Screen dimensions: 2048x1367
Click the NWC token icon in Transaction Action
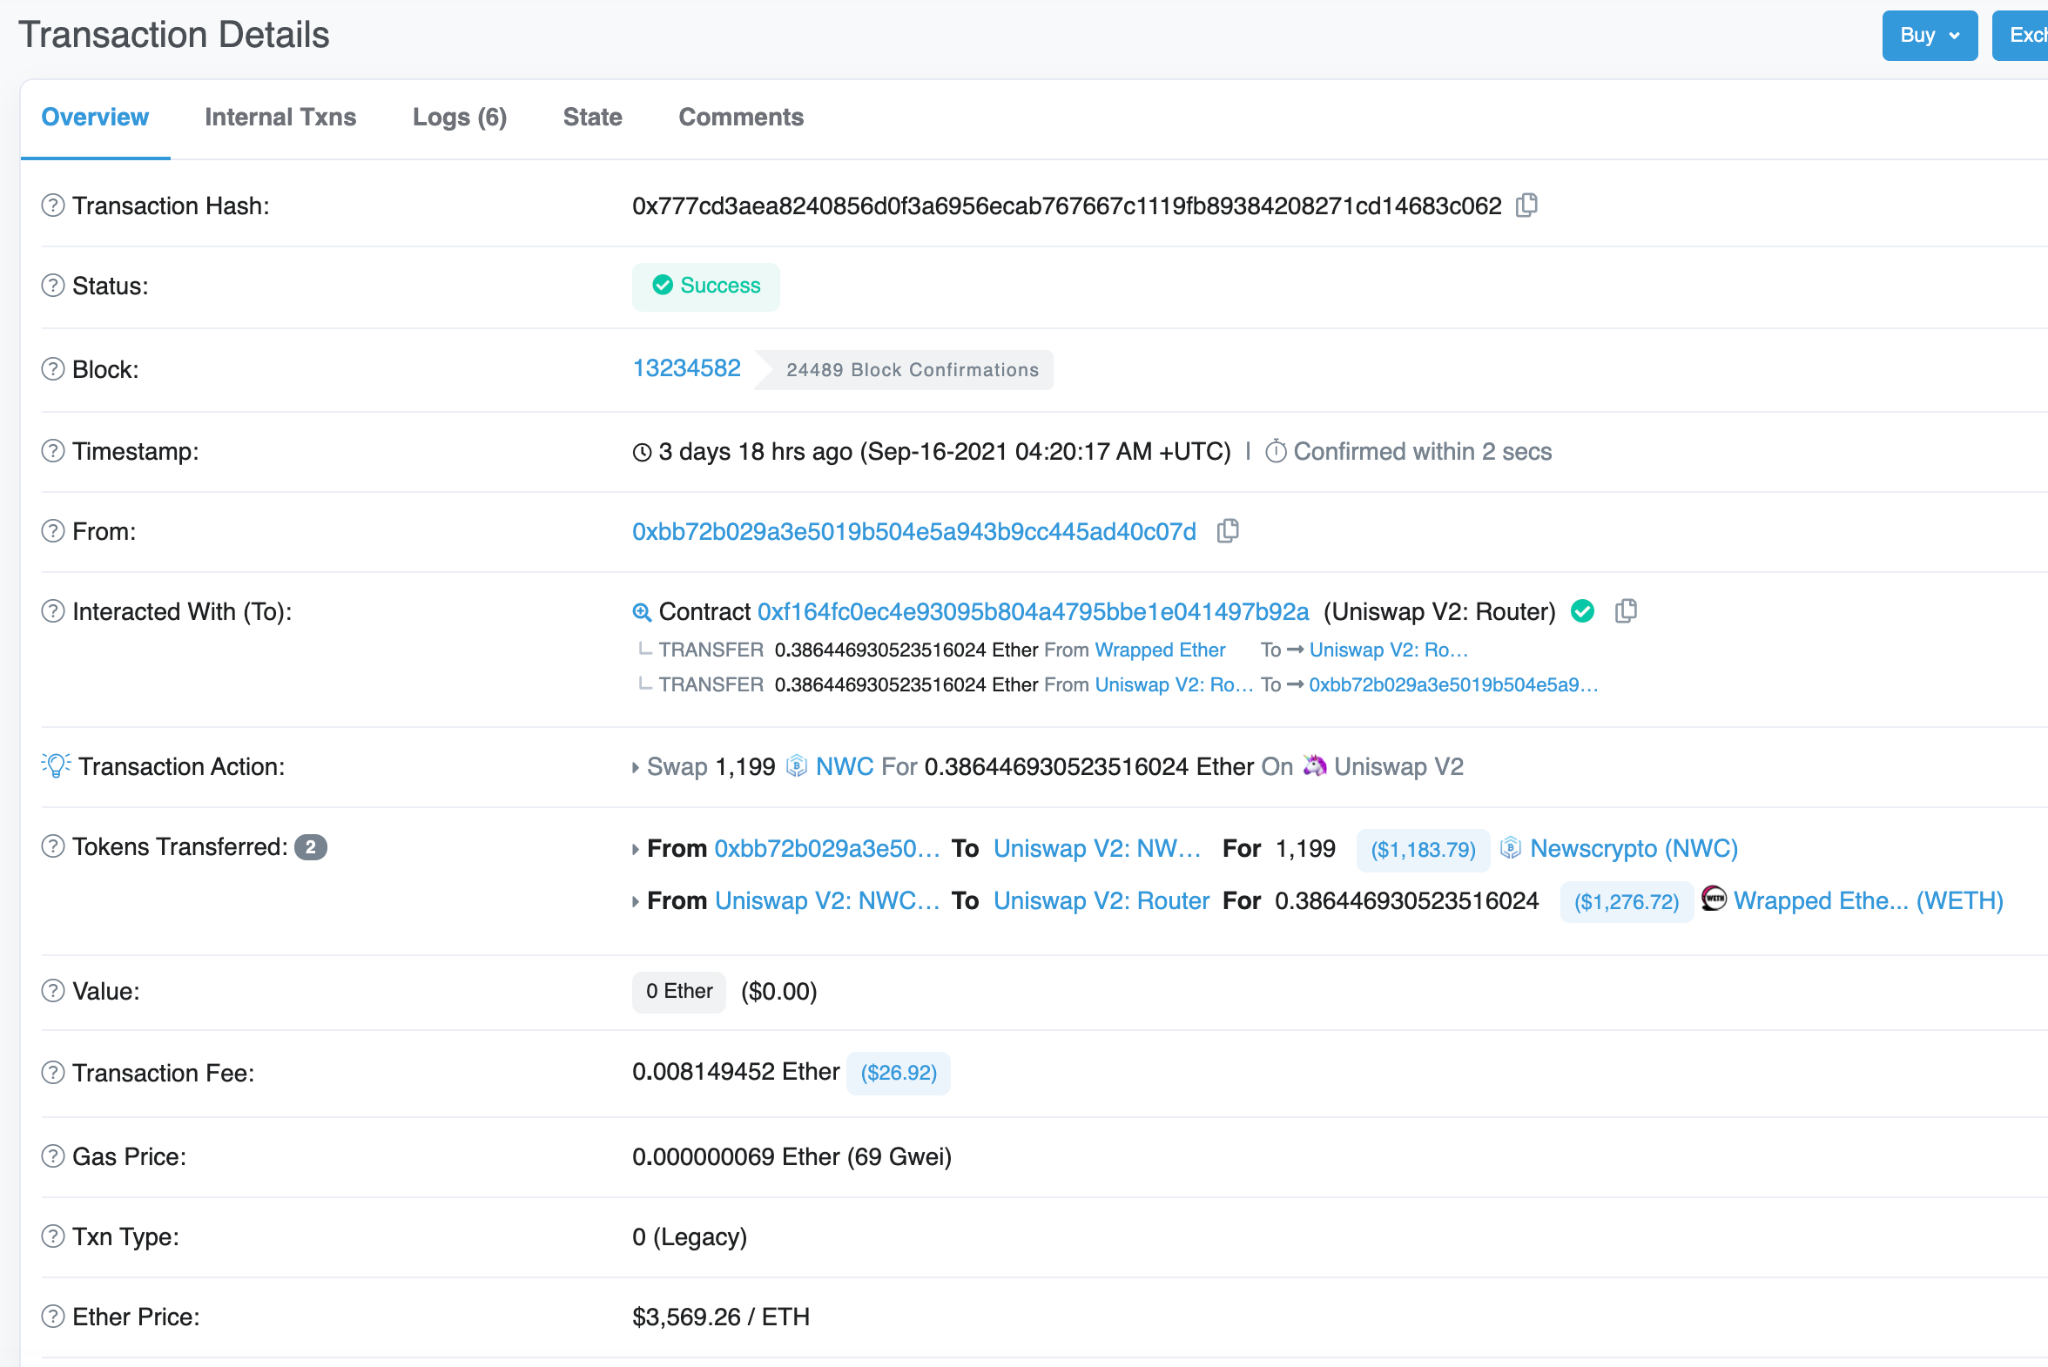point(796,766)
